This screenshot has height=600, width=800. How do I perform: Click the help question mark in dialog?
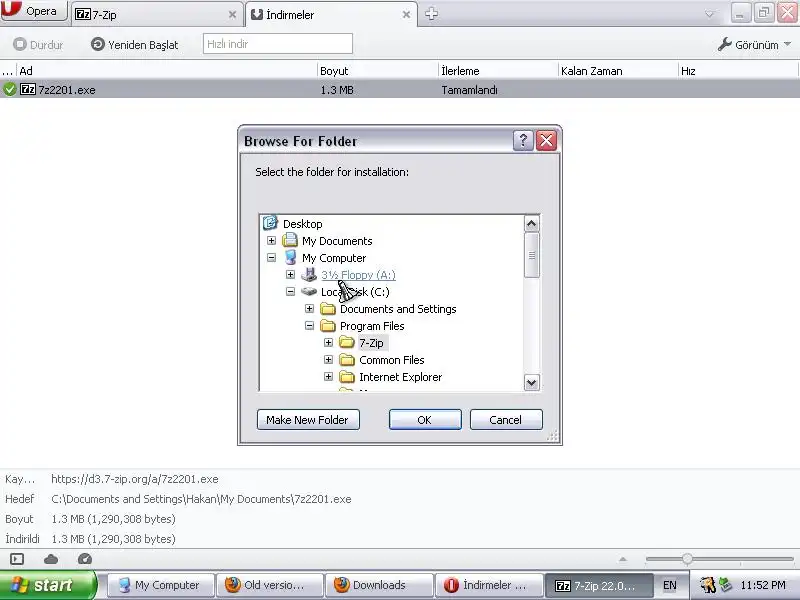pos(523,140)
